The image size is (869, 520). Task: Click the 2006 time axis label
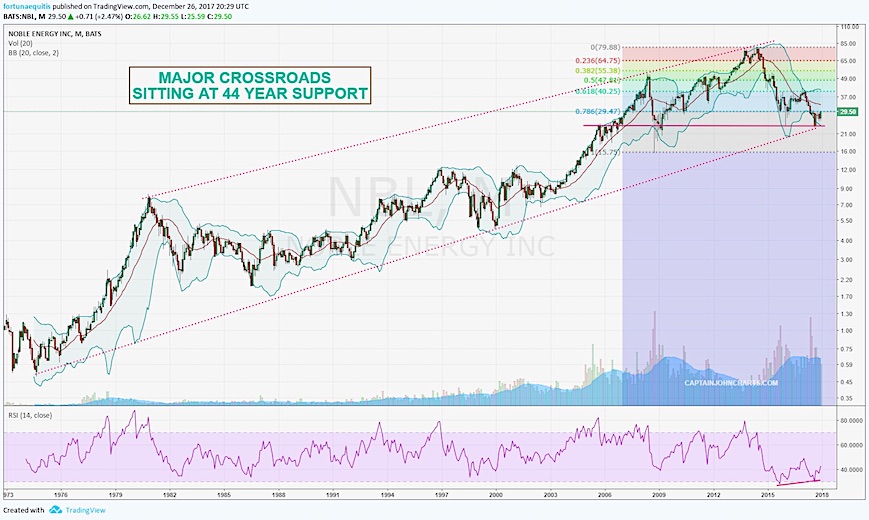point(604,493)
